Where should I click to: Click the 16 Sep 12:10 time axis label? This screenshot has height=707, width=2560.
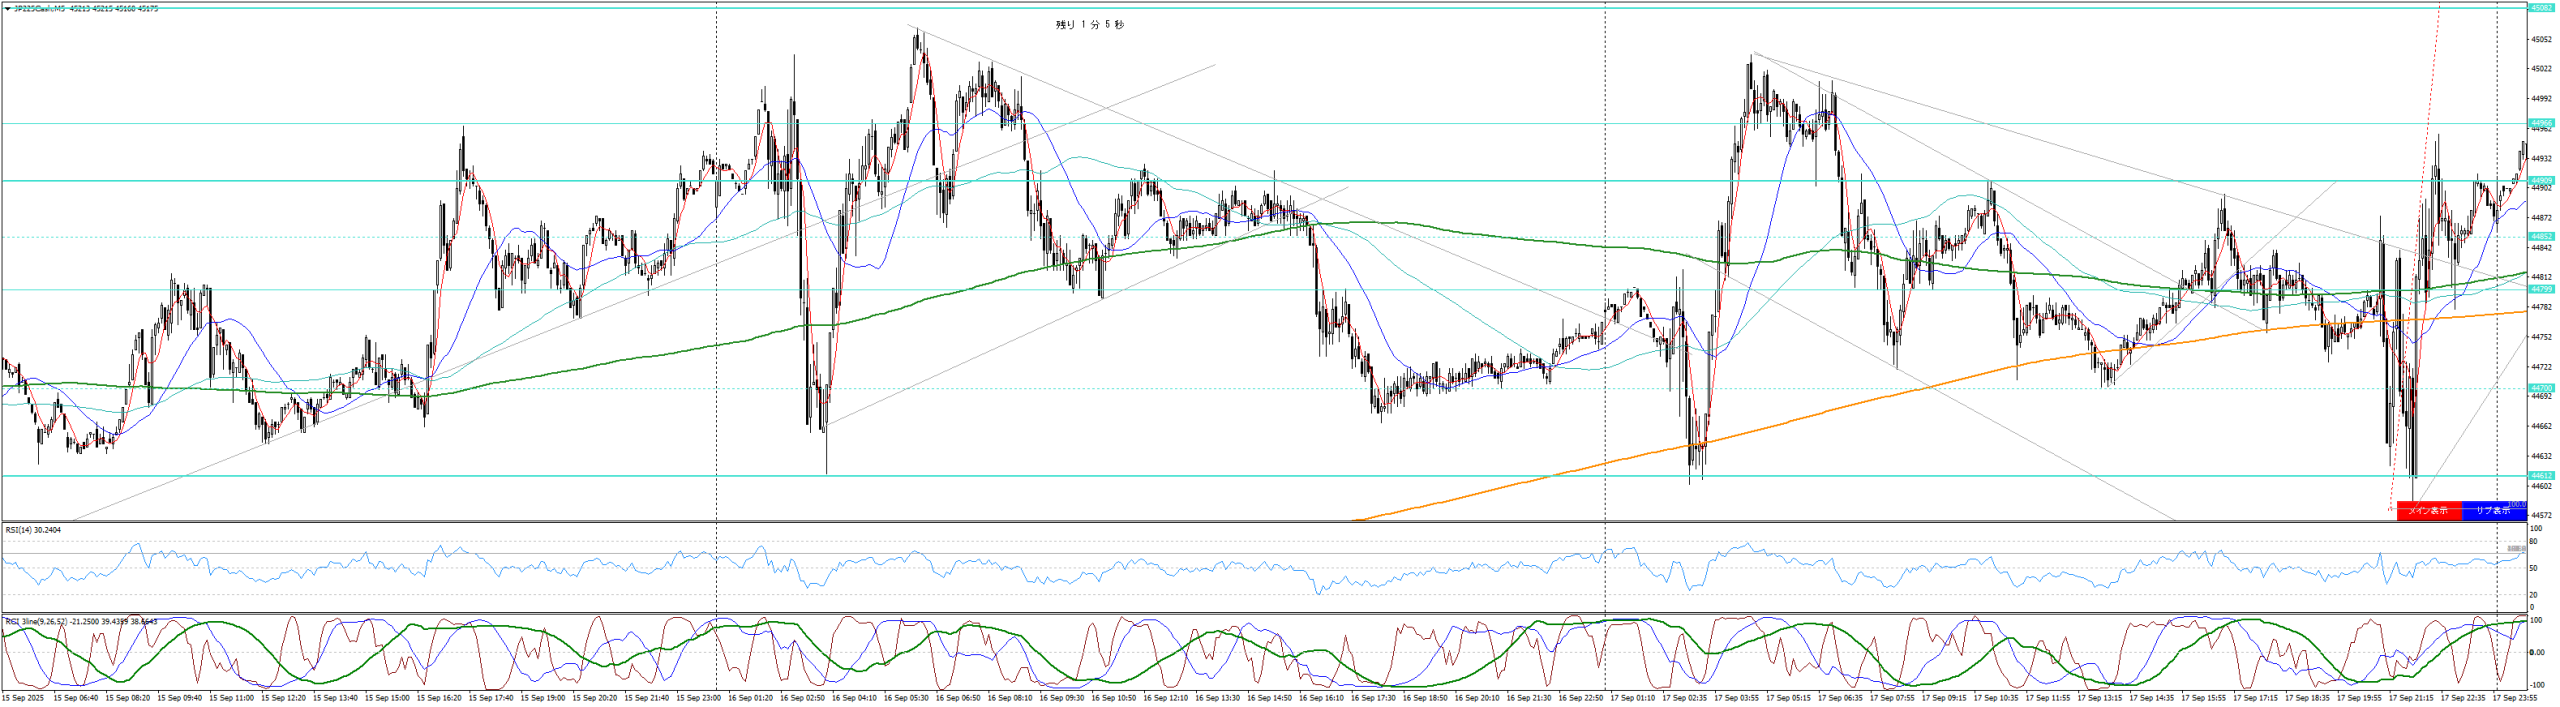click(x=1166, y=697)
